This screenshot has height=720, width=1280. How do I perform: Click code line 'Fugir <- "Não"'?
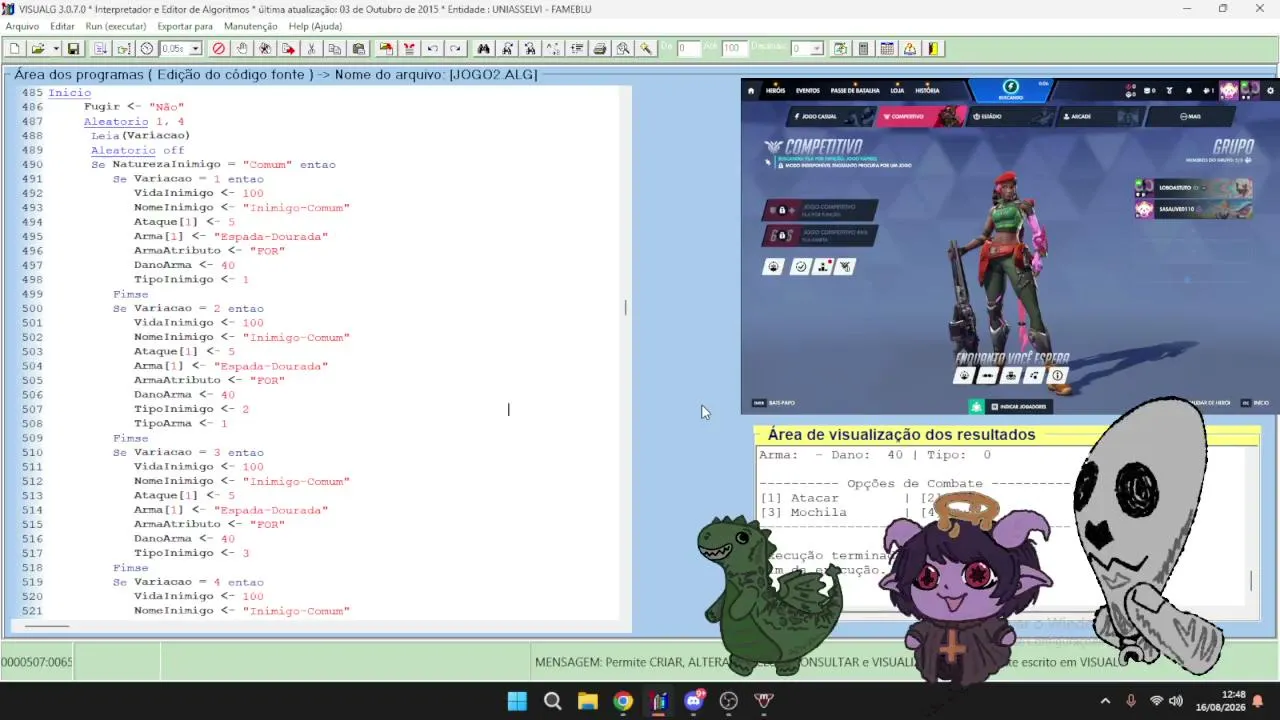pyautogui.click(x=134, y=107)
